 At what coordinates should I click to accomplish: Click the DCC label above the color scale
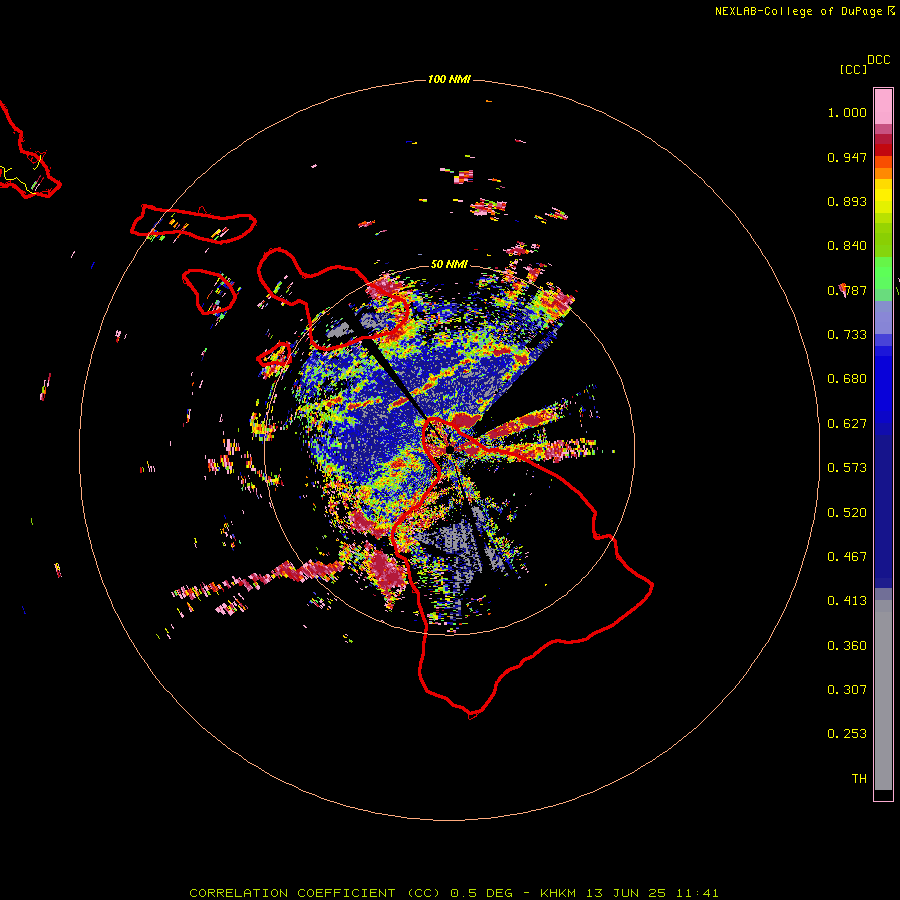coord(879,60)
